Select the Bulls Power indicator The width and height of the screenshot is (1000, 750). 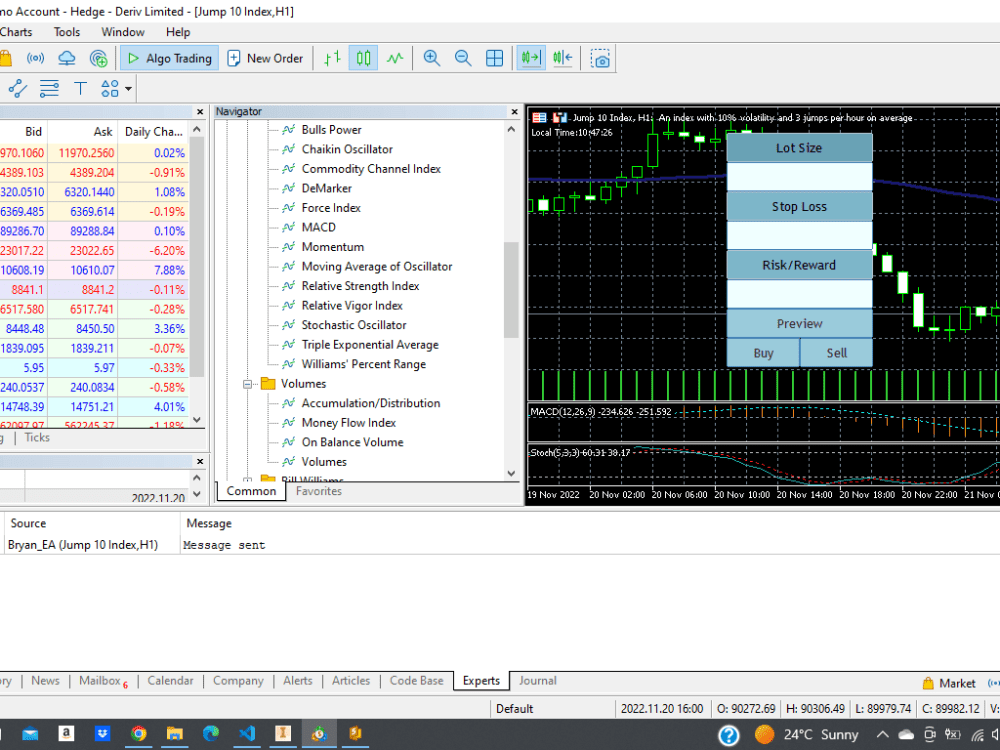click(331, 129)
